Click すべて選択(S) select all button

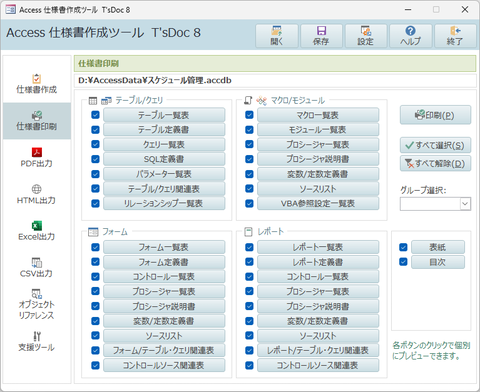tap(435, 145)
